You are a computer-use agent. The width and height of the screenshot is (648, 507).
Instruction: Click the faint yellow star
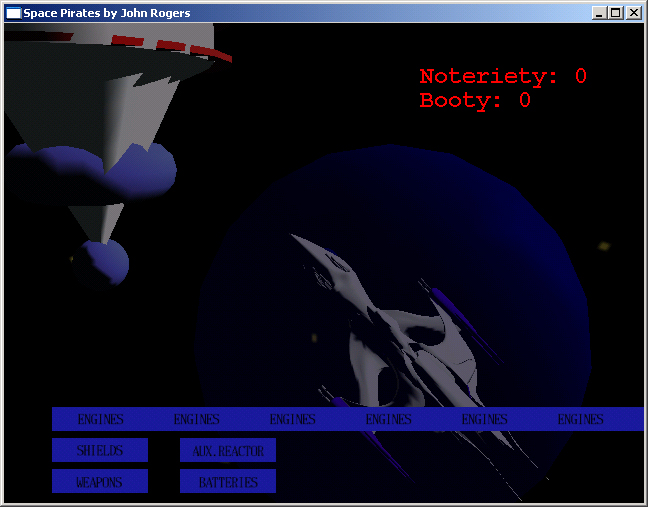click(x=603, y=246)
